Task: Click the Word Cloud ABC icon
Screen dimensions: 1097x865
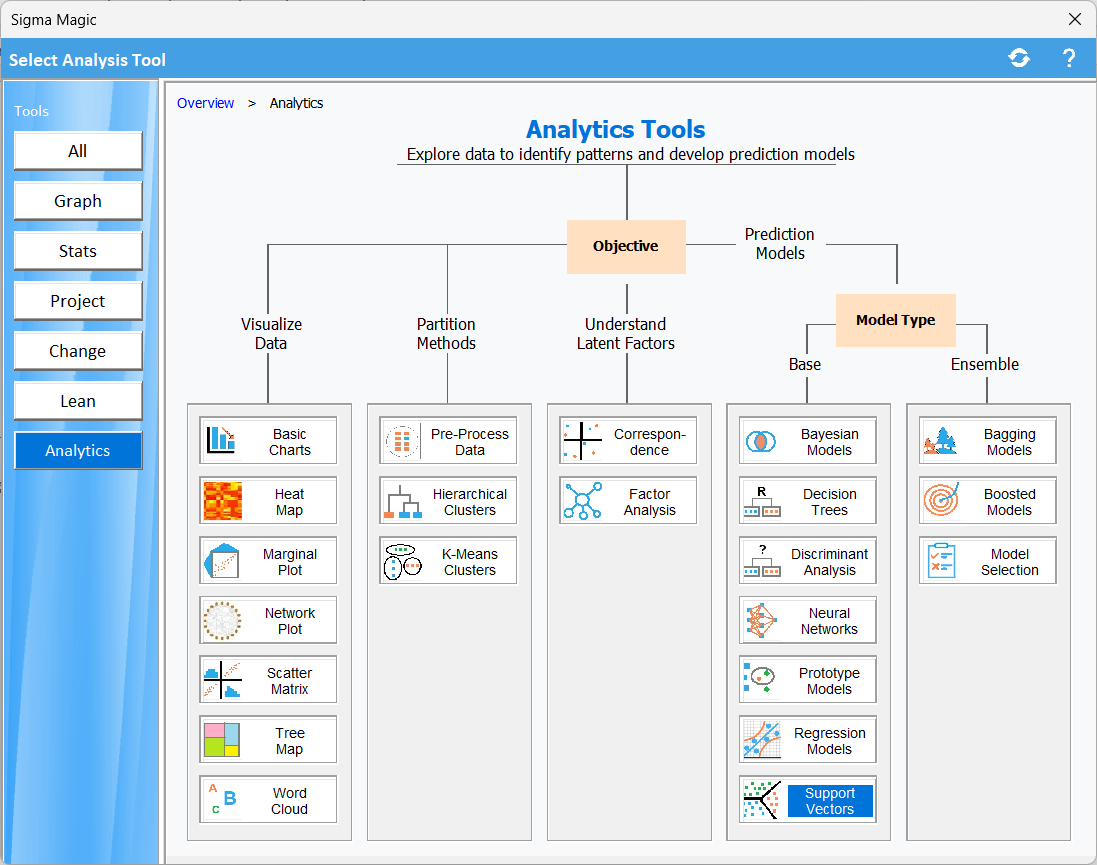Action: pyautogui.click(x=222, y=800)
